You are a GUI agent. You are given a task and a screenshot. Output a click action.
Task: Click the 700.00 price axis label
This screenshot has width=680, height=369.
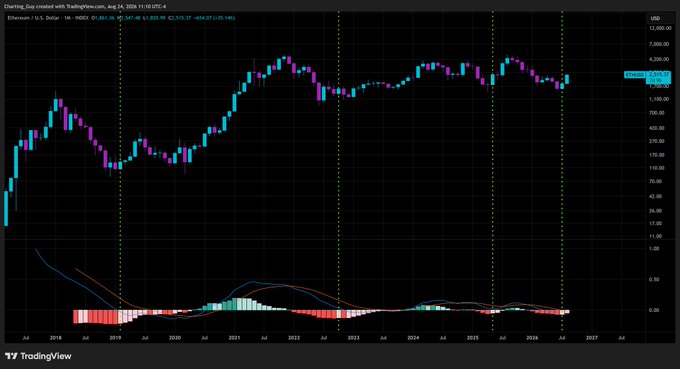(657, 113)
